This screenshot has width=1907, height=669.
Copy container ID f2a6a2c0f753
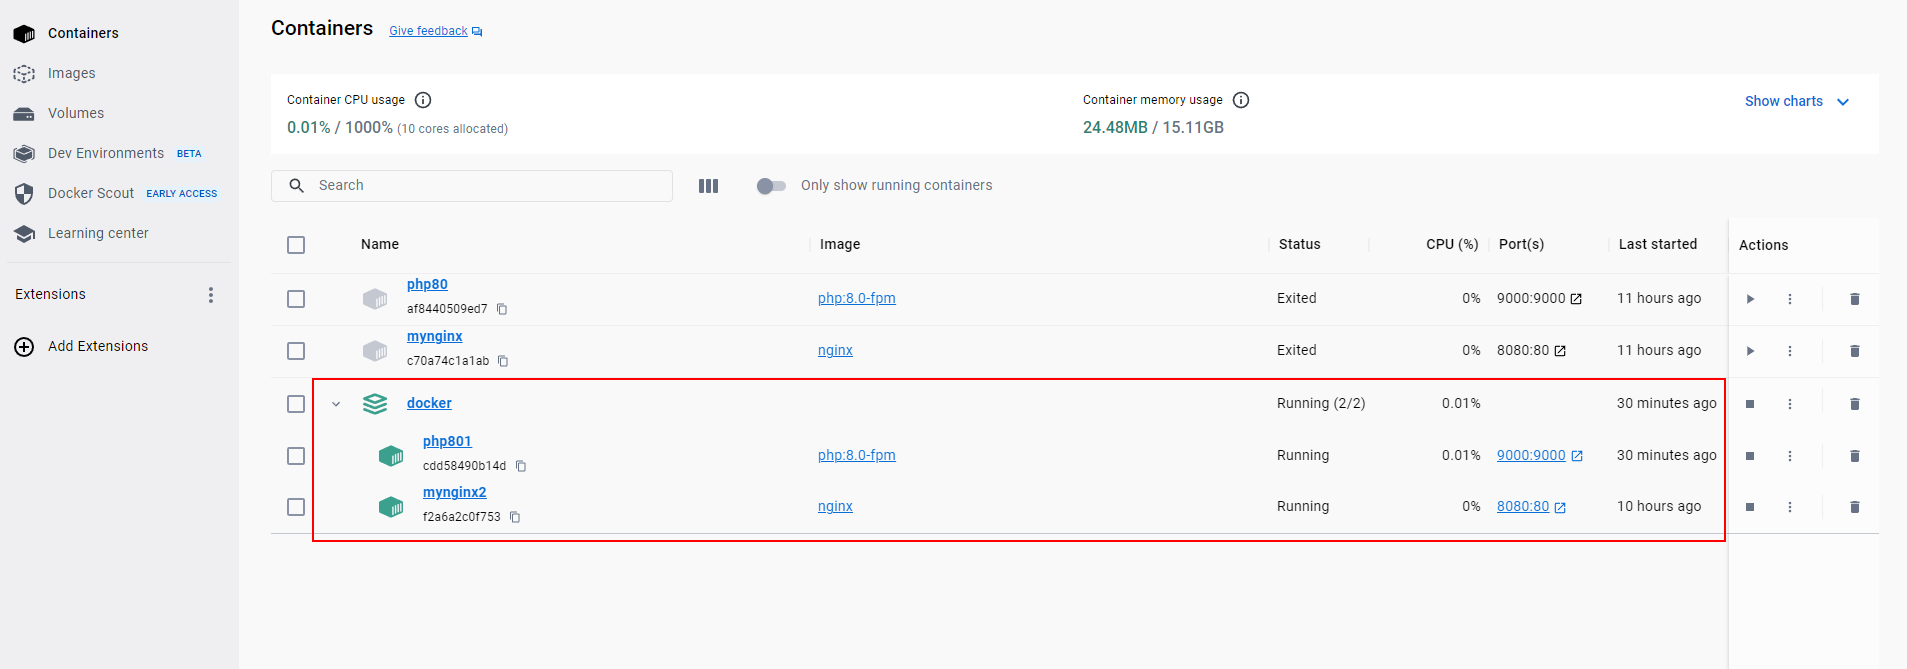(515, 517)
